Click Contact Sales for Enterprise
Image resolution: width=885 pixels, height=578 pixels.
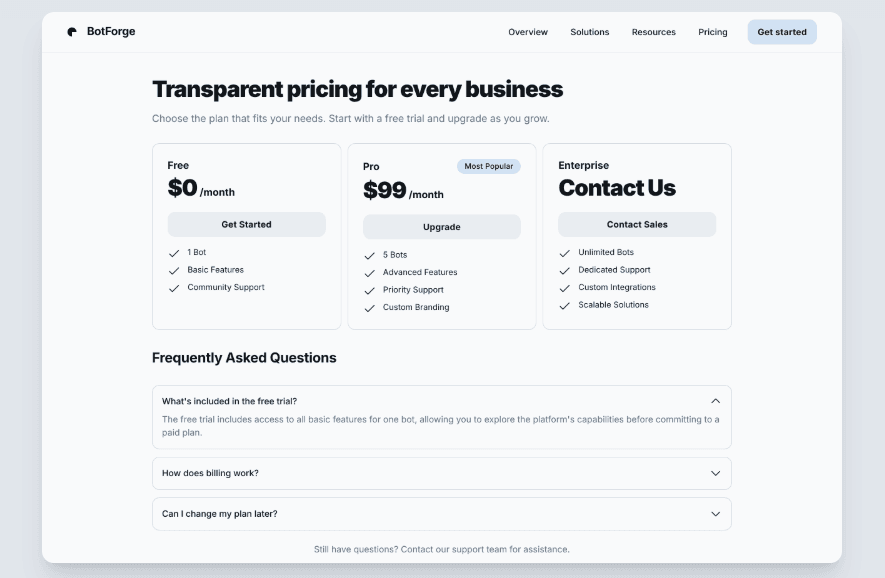(636, 223)
